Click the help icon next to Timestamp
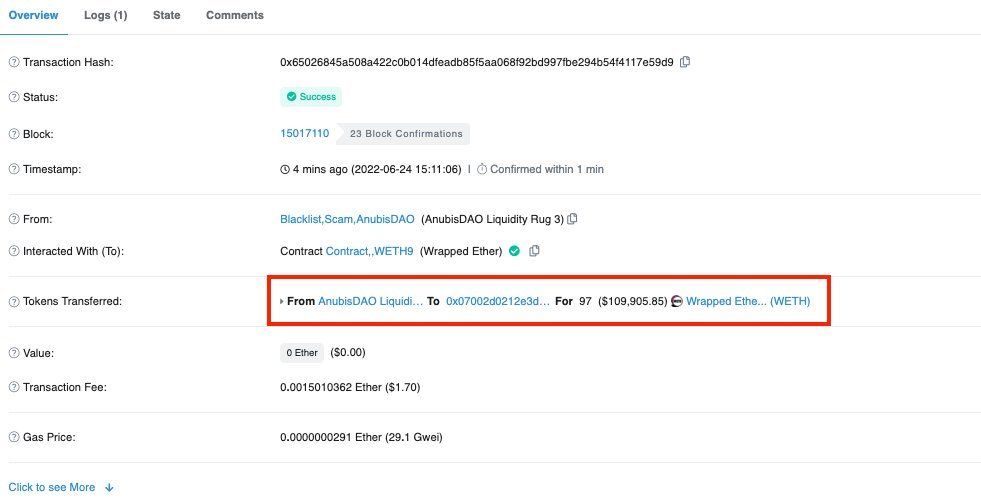Screen dimensions: 981x503 pyautogui.click(x=14, y=169)
